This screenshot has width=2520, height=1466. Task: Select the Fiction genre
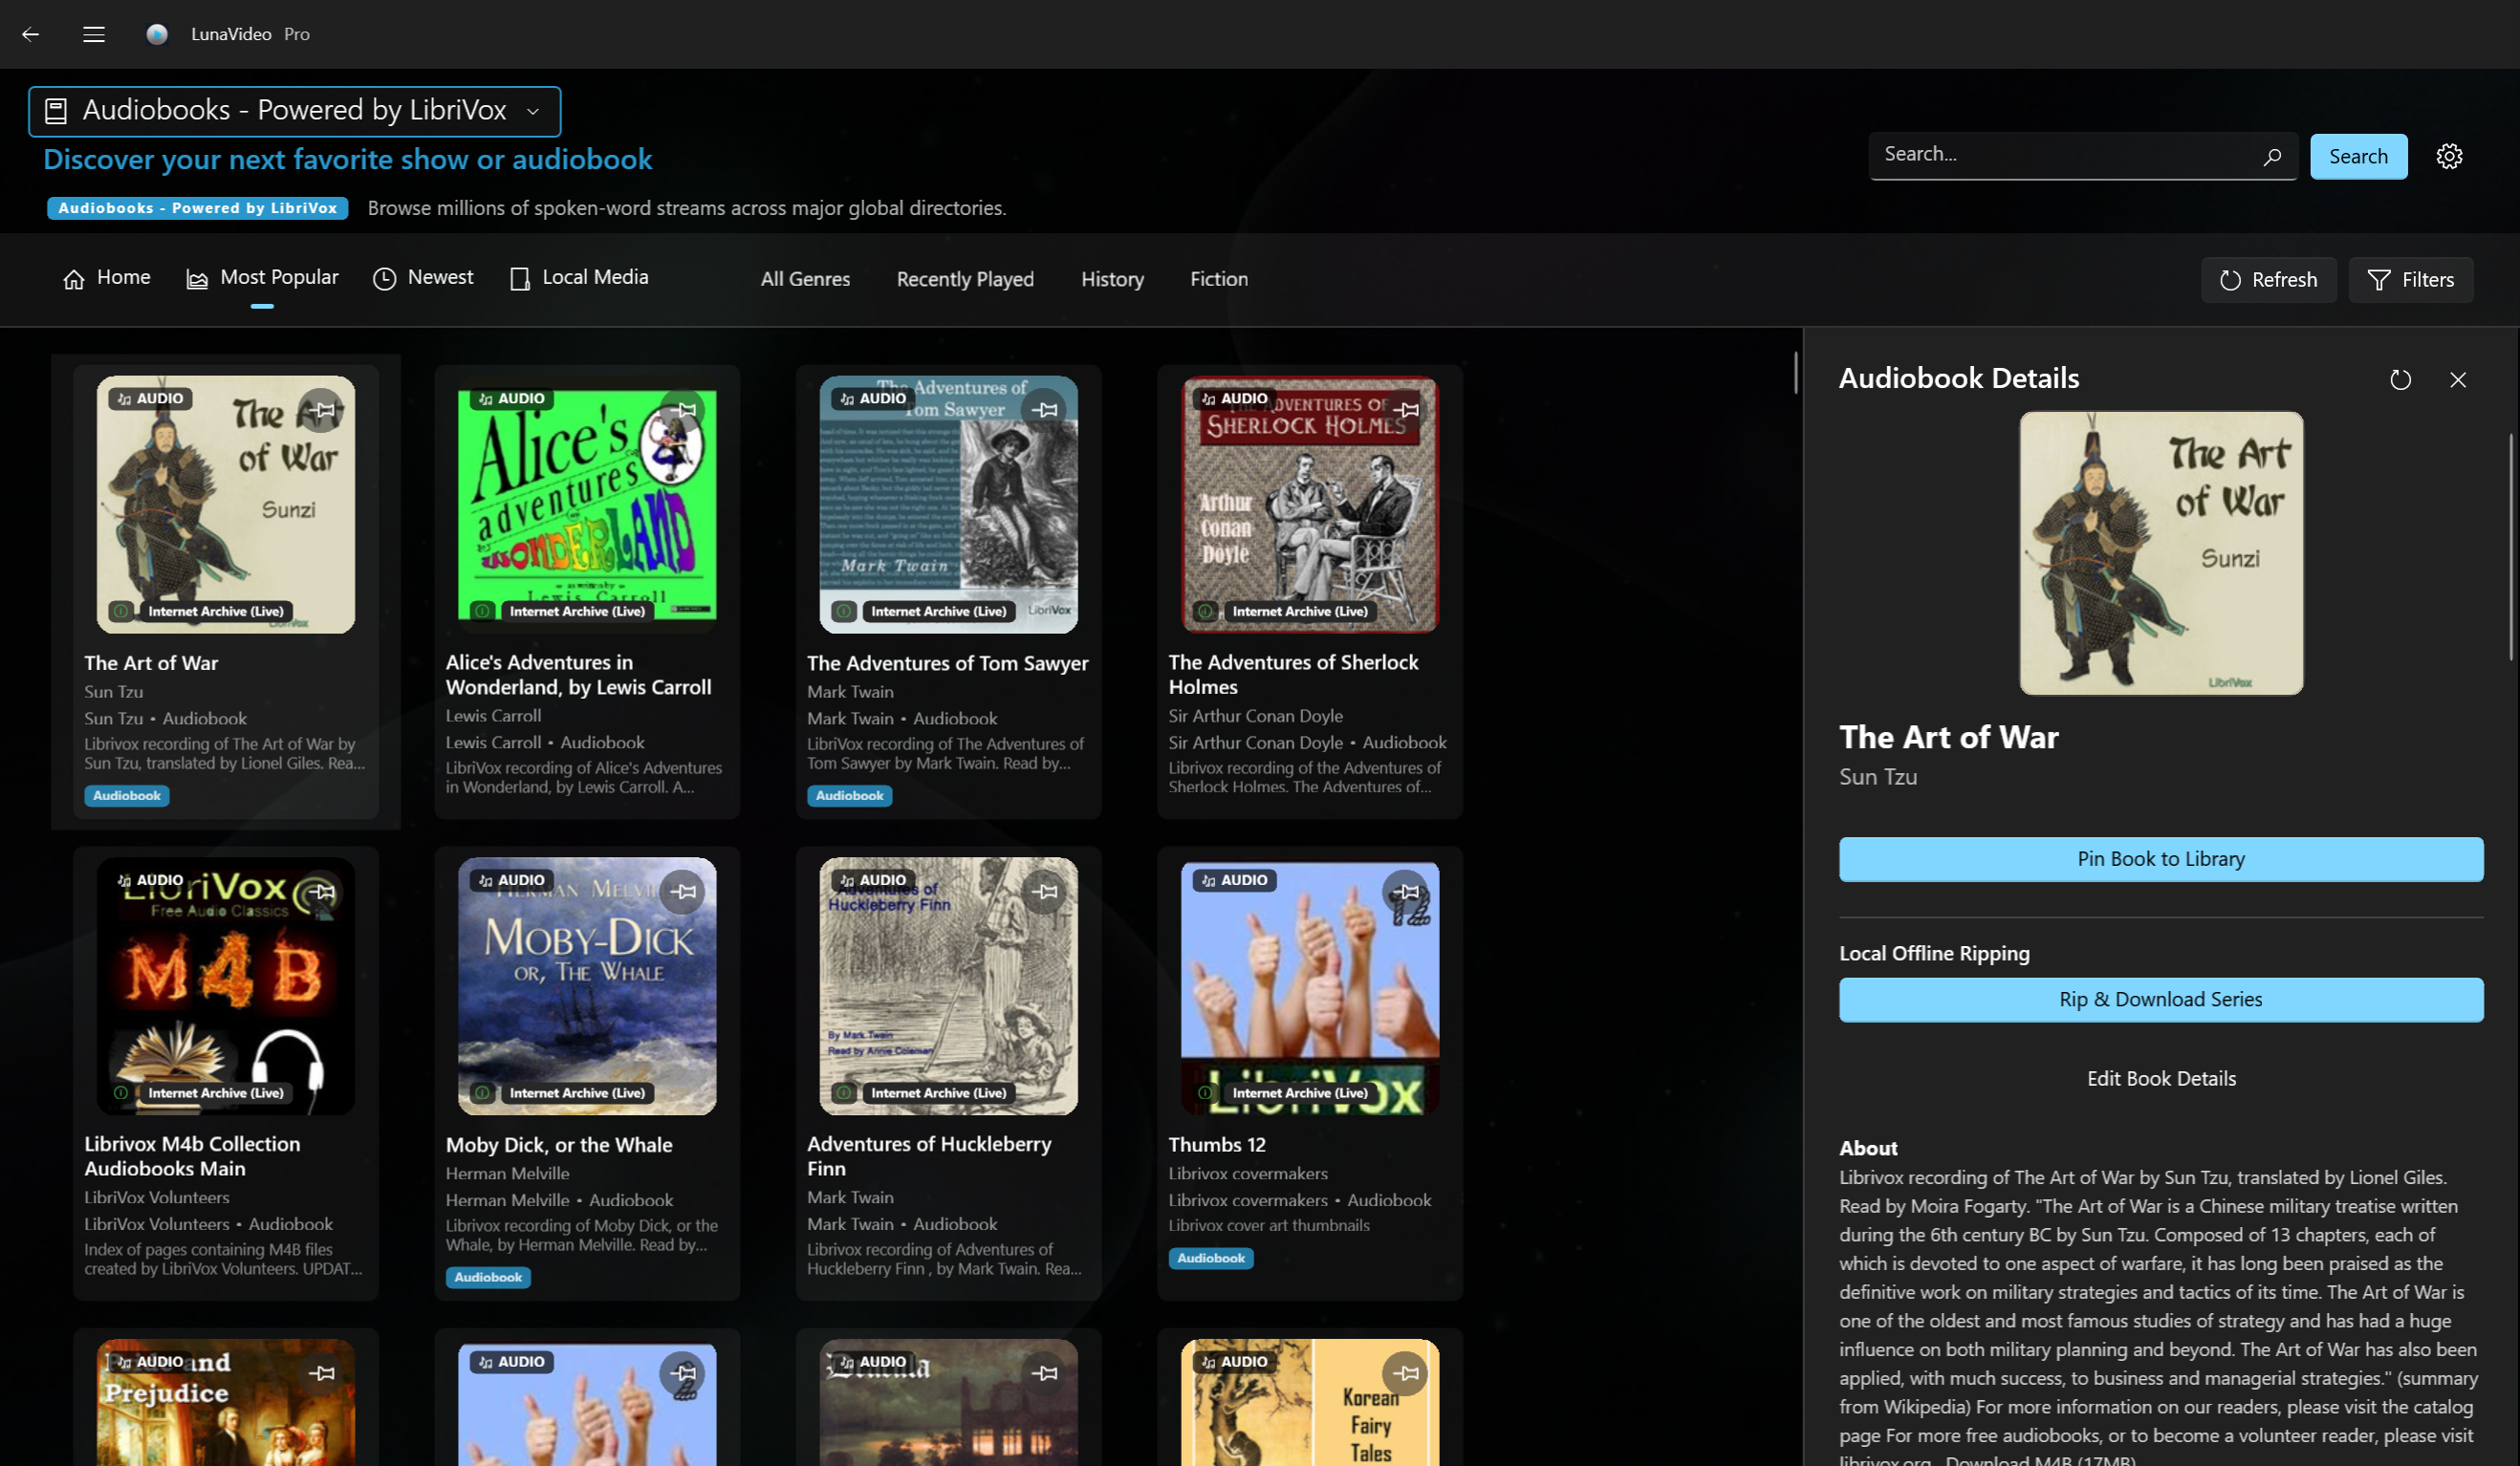click(1219, 279)
